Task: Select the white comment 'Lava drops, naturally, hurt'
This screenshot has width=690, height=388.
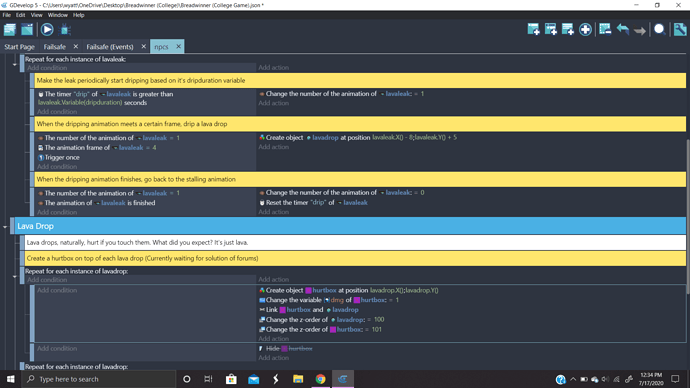Action: click(x=355, y=242)
